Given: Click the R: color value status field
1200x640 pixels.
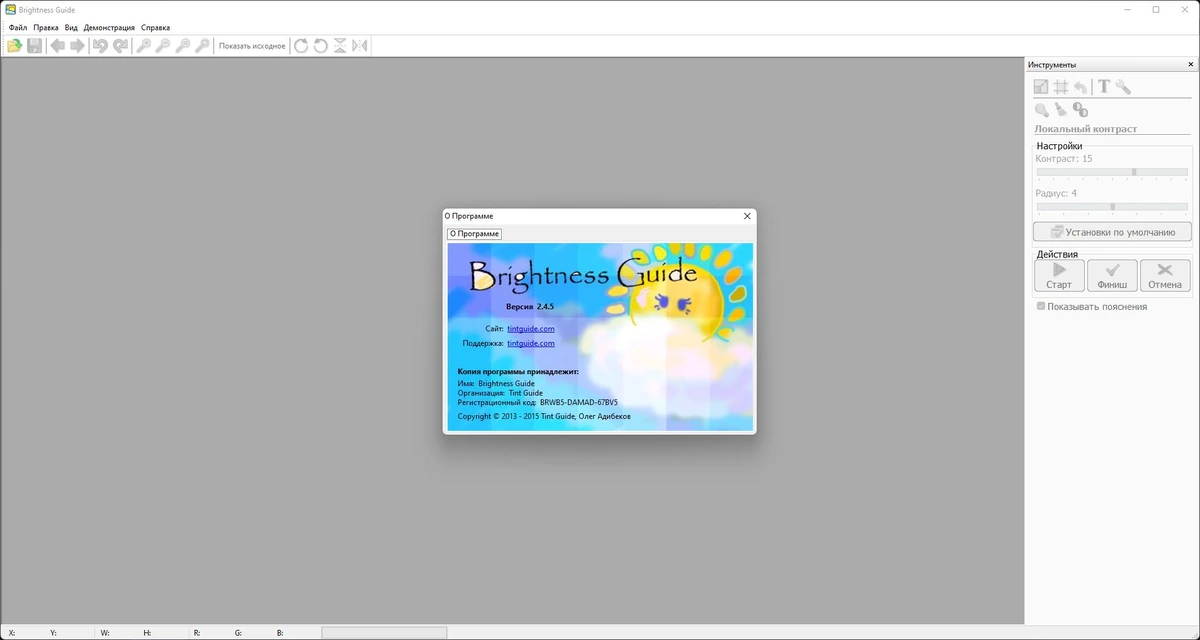Looking at the screenshot, I should coord(197,633).
